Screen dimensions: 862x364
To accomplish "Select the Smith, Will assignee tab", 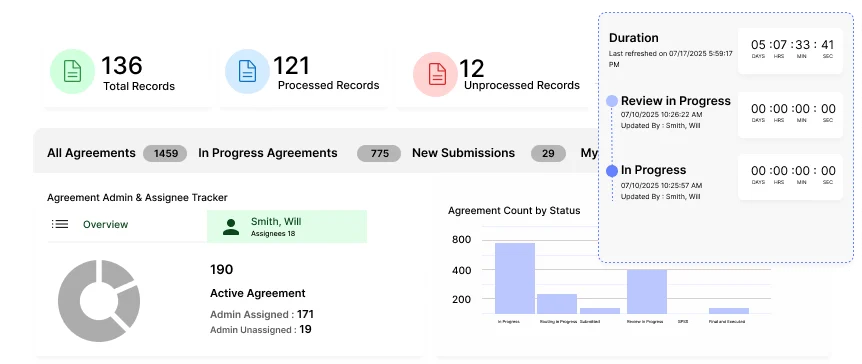I will [287, 226].
